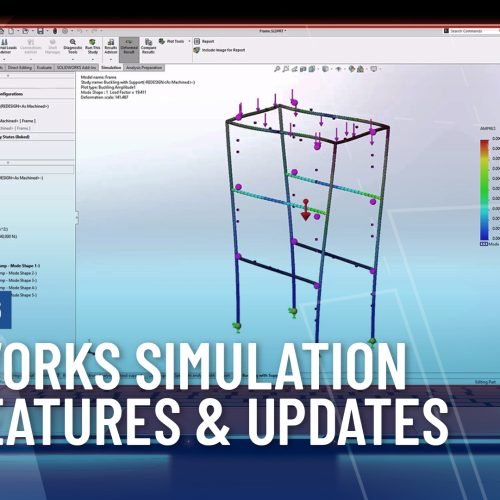Click the View Settings monitor icon
This screenshot has width=500, height=500.
(374, 69)
